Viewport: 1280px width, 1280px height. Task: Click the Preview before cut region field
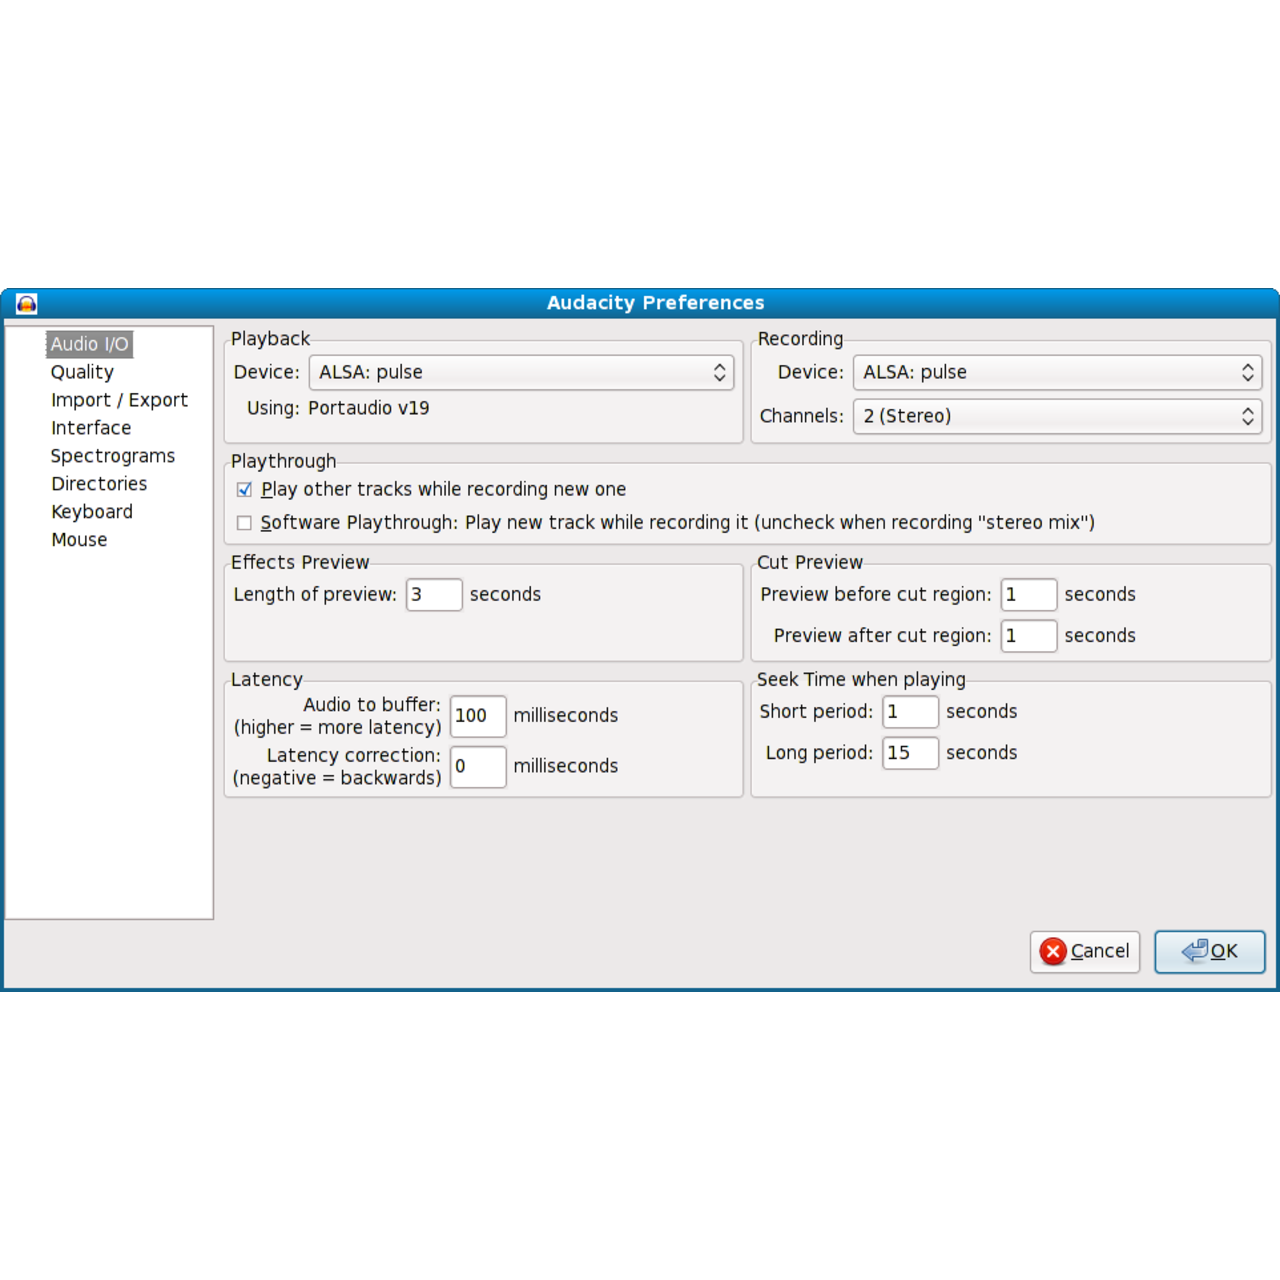click(x=1028, y=595)
